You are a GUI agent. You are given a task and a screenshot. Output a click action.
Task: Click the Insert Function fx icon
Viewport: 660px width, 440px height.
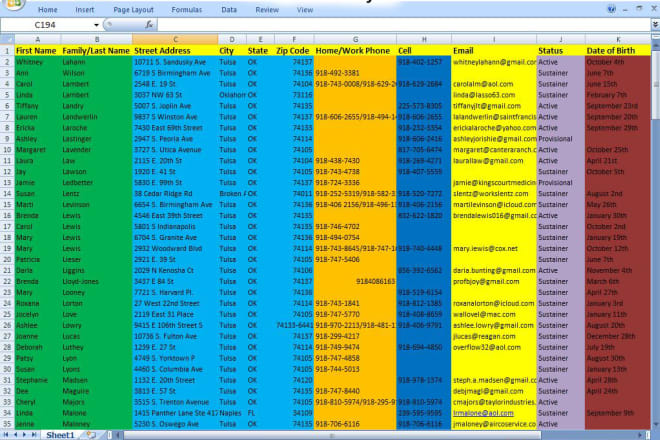(149, 25)
